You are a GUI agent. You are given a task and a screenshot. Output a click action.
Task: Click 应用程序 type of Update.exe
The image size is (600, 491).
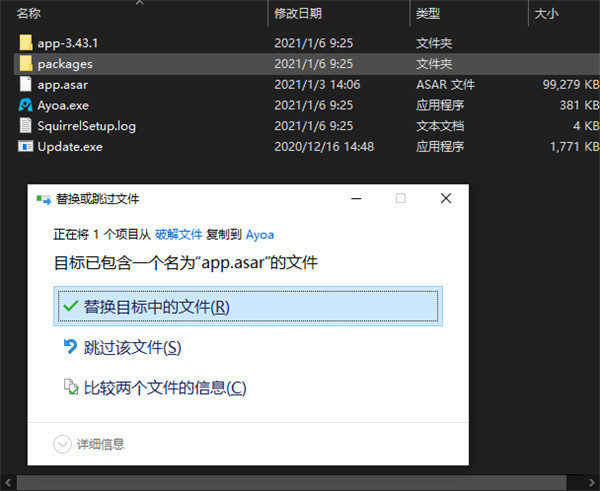pos(440,147)
